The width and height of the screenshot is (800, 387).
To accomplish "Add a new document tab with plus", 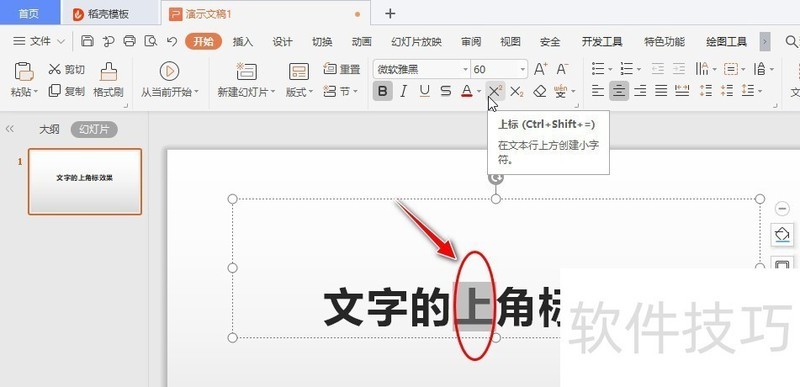I will [390, 14].
